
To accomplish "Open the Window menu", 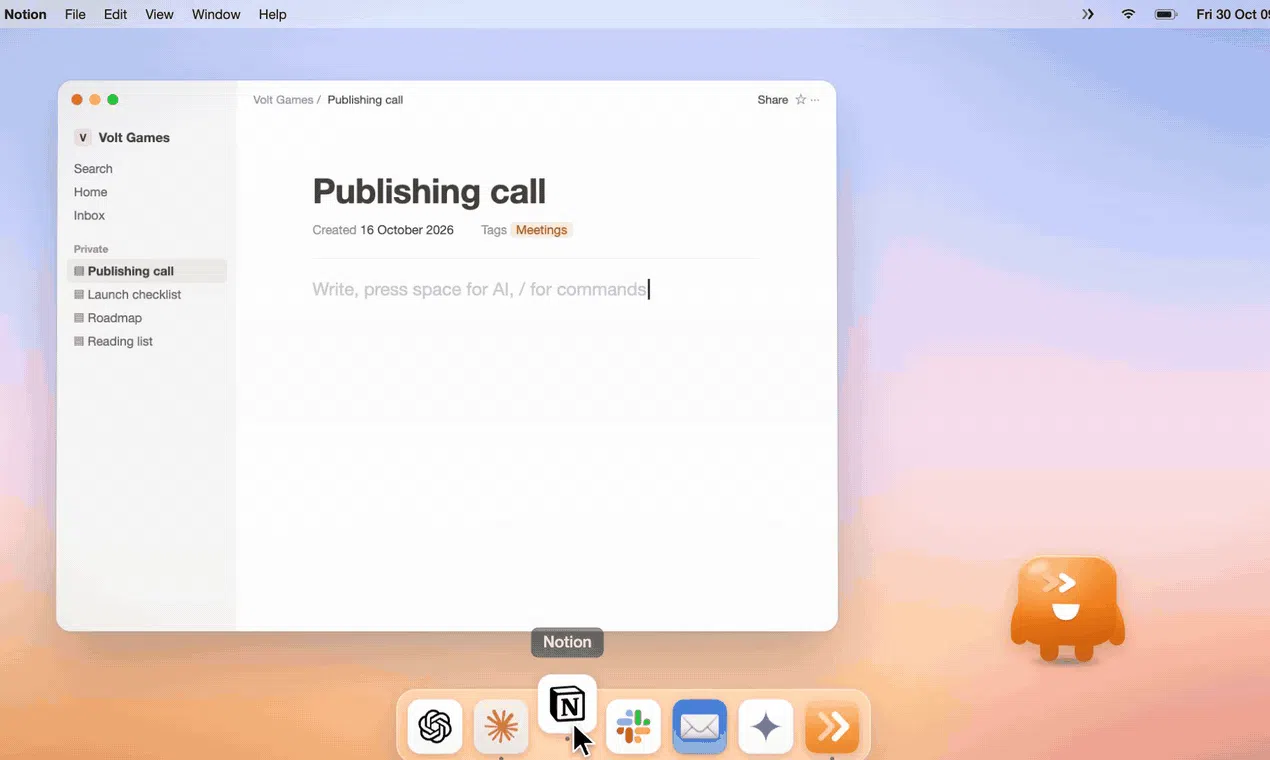I will click(x=216, y=14).
